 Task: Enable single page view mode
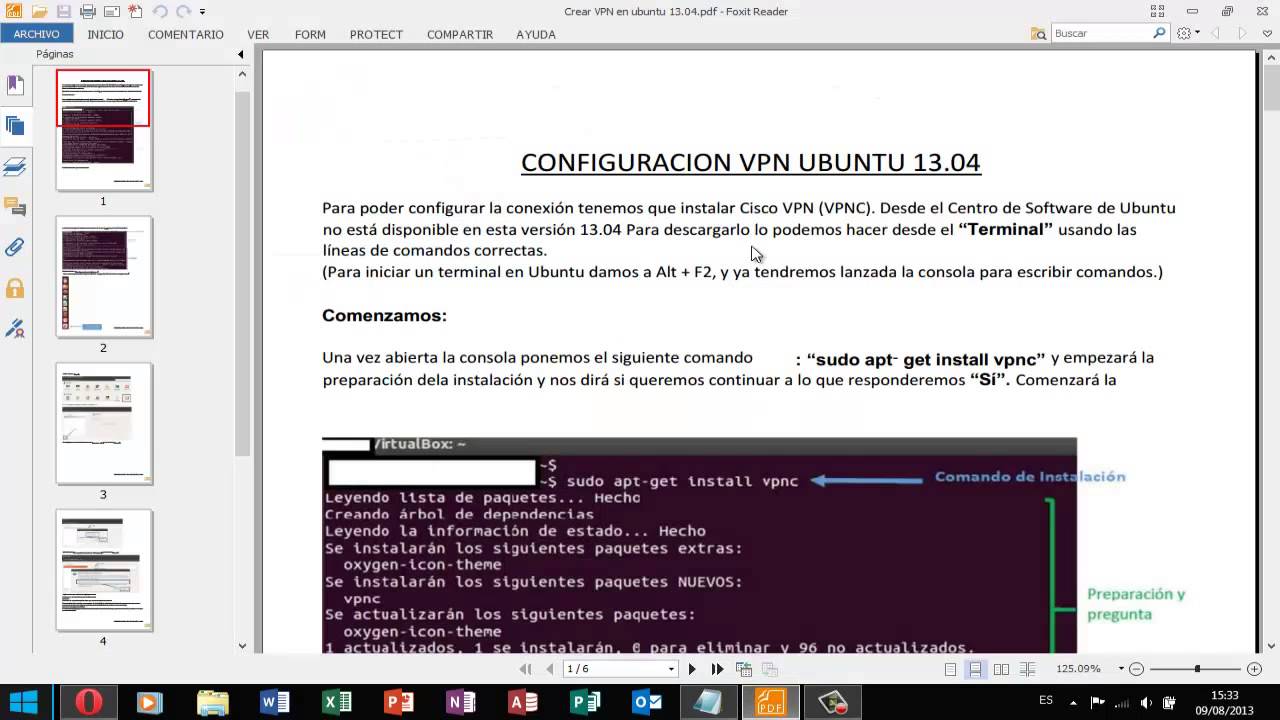[950, 669]
